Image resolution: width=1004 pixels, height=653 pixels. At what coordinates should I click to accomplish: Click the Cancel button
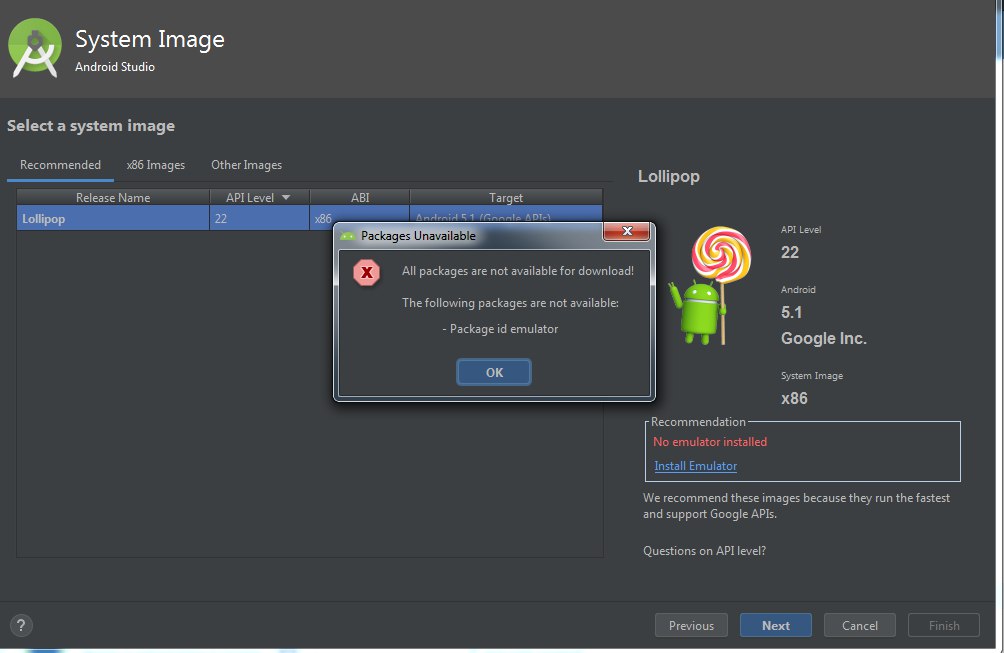[859, 625]
